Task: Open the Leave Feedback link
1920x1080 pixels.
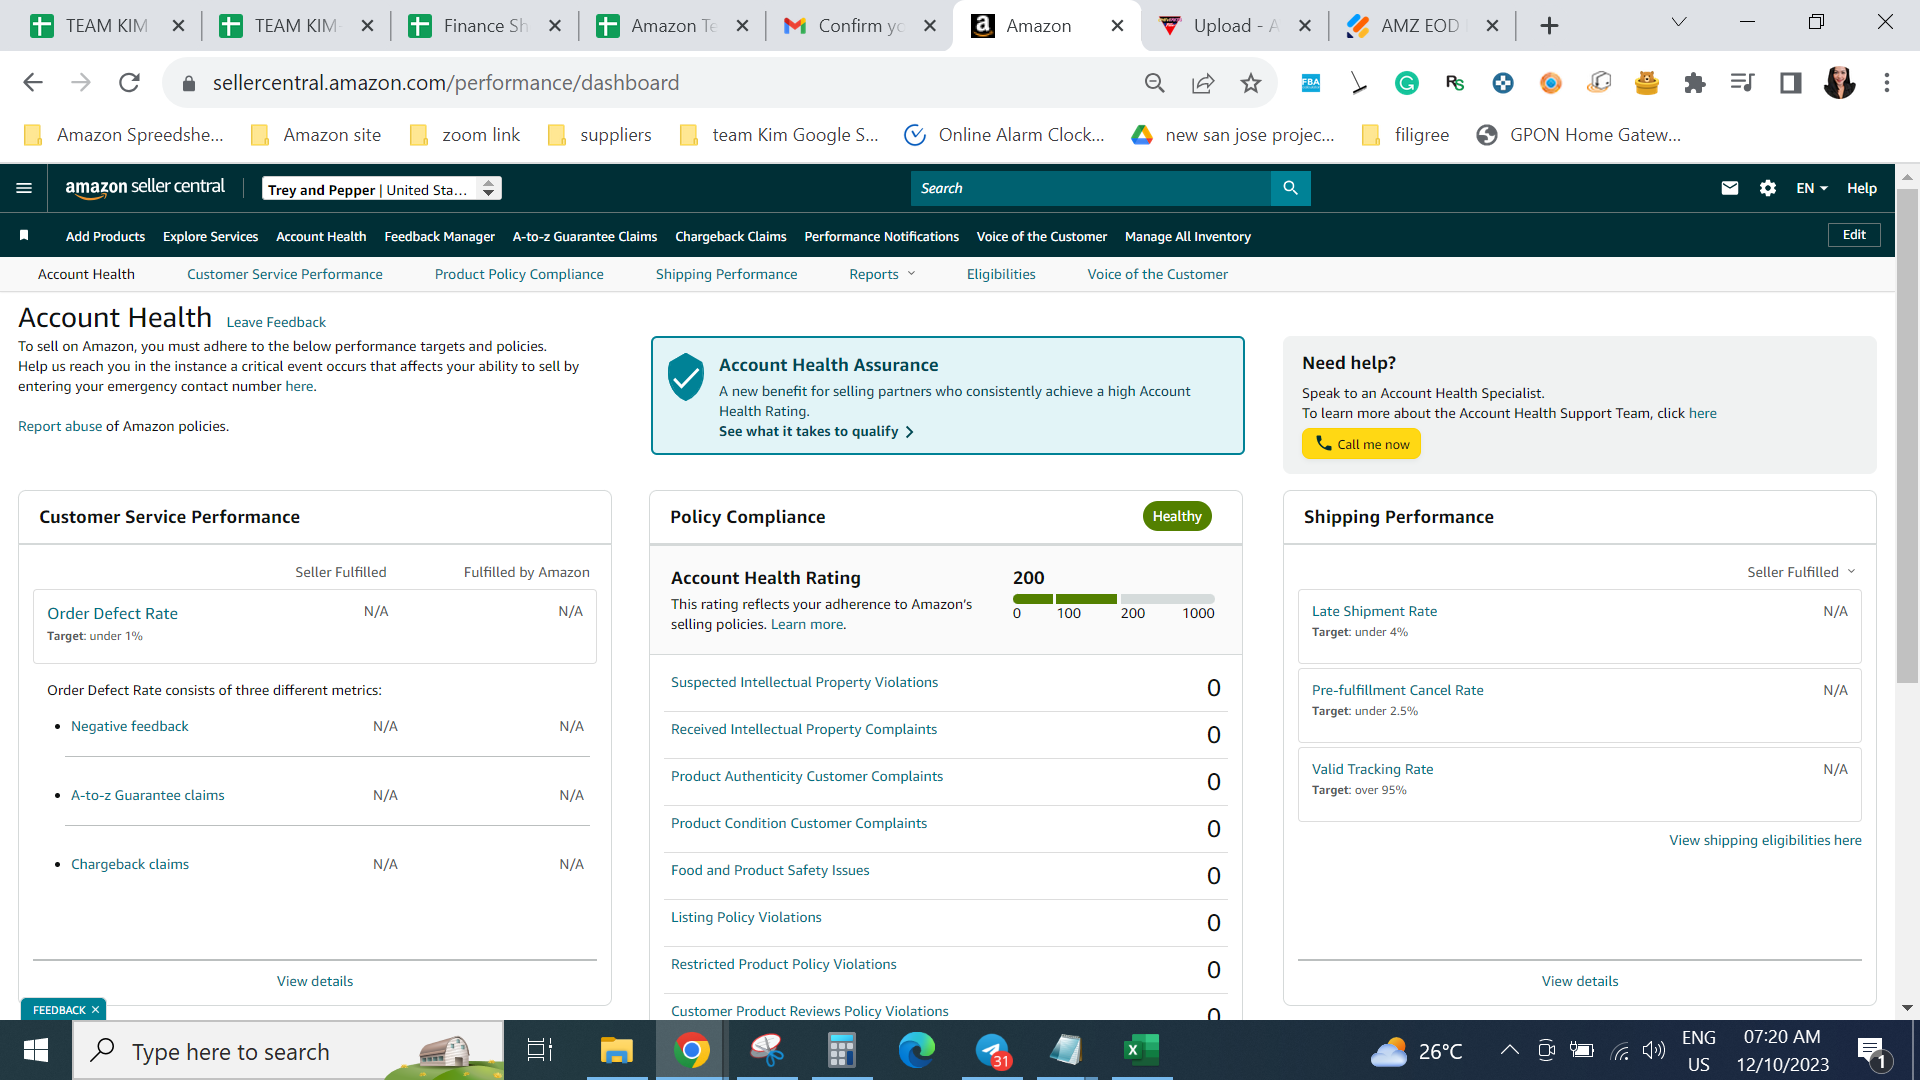Action: (x=276, y=322)
